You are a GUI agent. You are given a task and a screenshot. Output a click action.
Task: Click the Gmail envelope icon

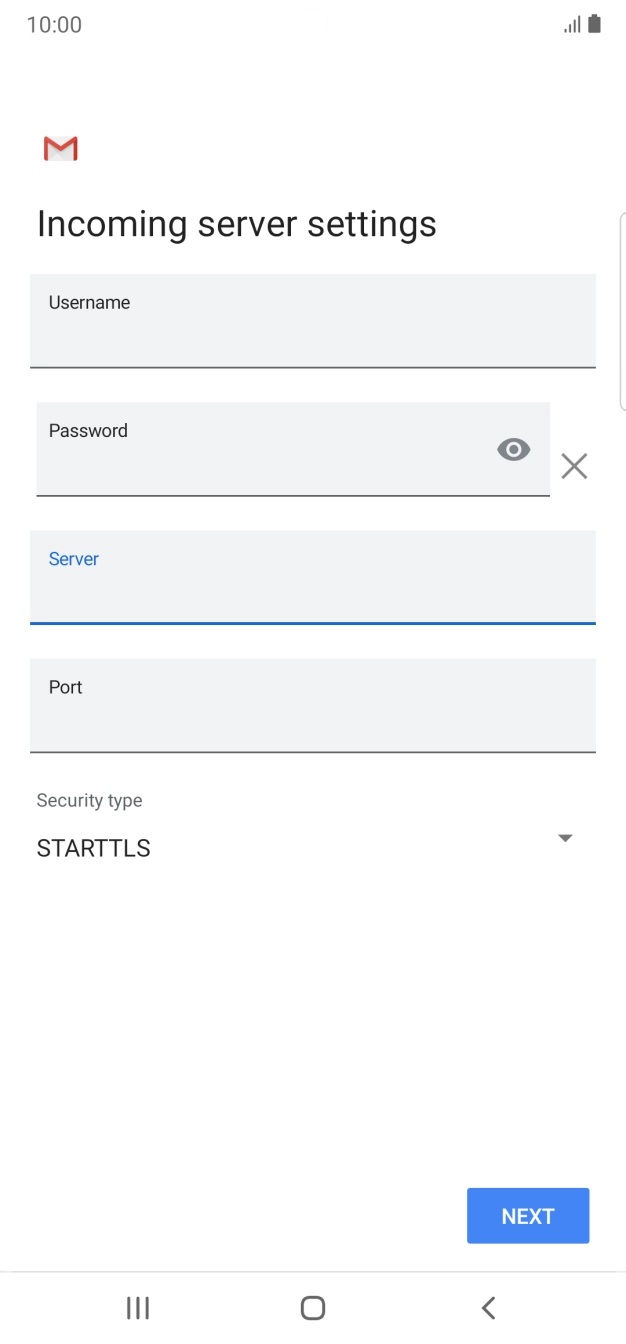click(59, 148)
